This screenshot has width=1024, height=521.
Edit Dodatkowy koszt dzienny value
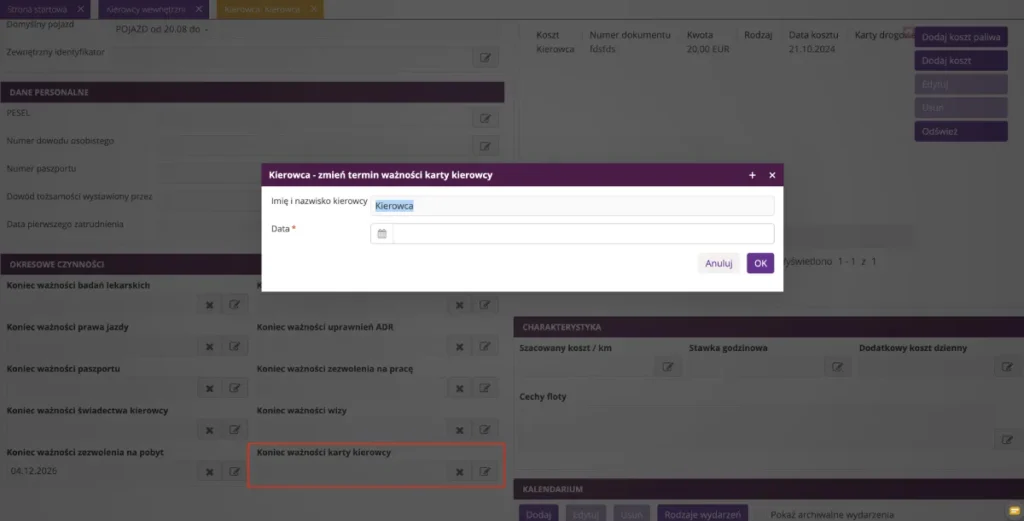pos(1007,367)
